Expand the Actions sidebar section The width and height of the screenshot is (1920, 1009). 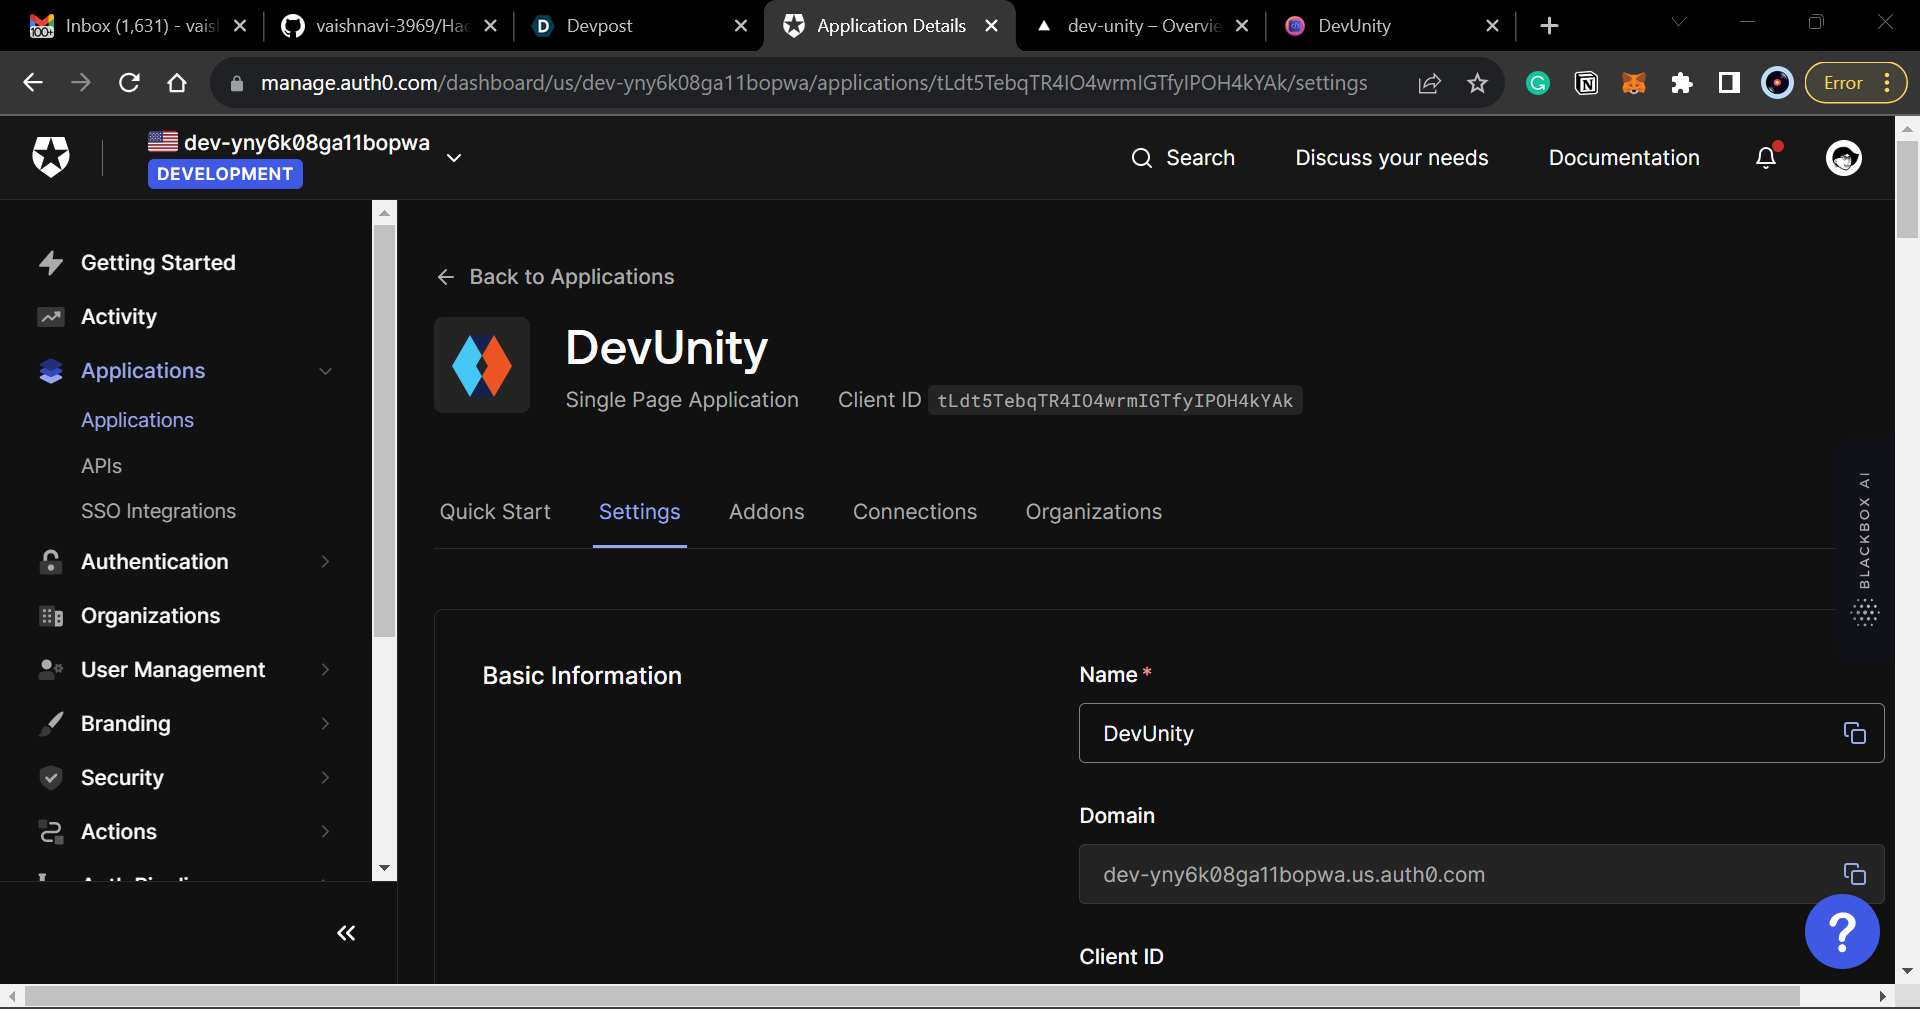[325, 832]
